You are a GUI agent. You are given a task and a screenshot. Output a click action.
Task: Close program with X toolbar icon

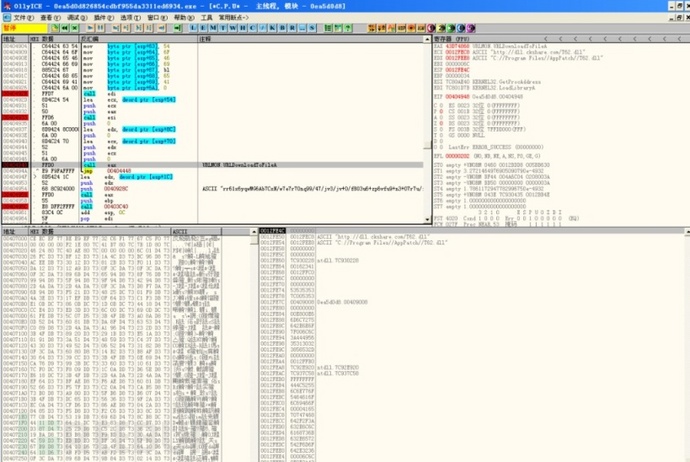click(75, 28)
